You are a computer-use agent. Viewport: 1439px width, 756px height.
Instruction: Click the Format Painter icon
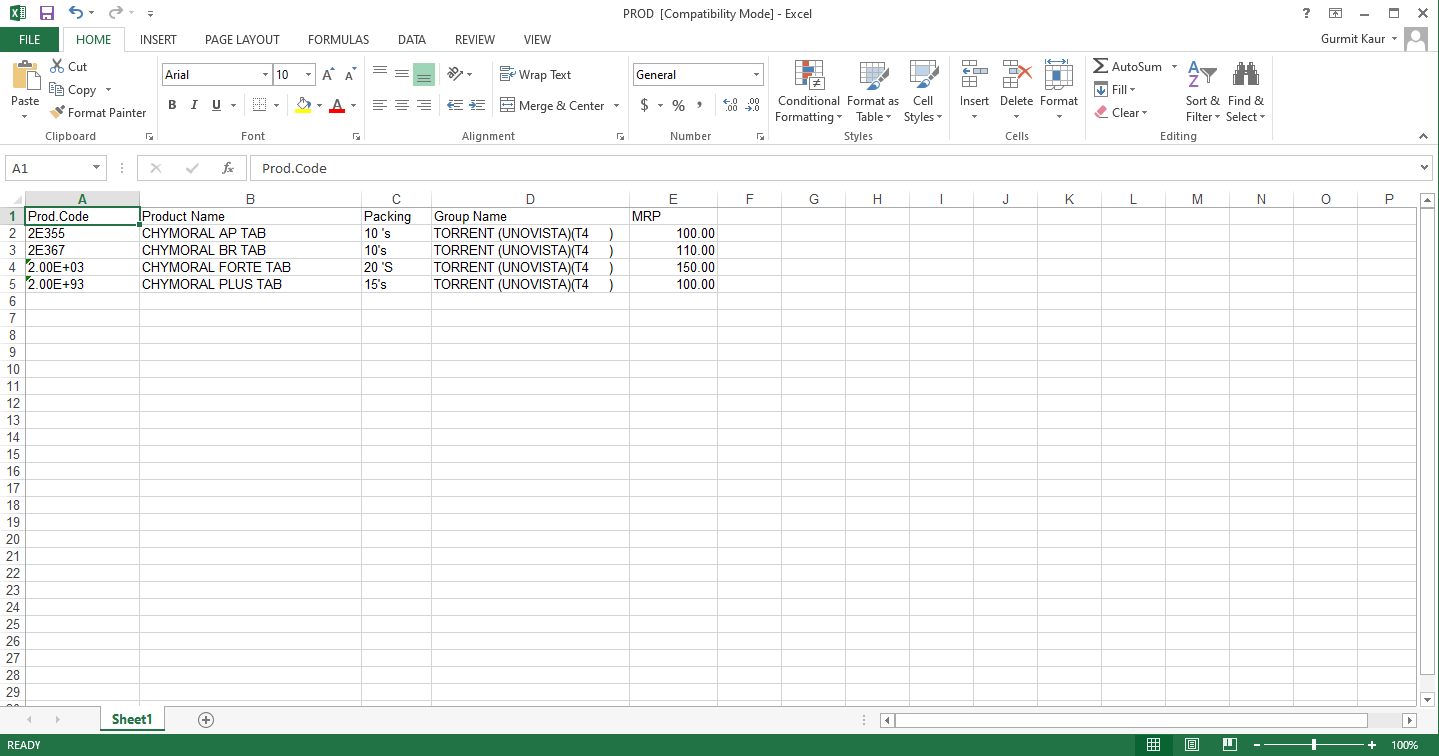[x=58, y=113]
